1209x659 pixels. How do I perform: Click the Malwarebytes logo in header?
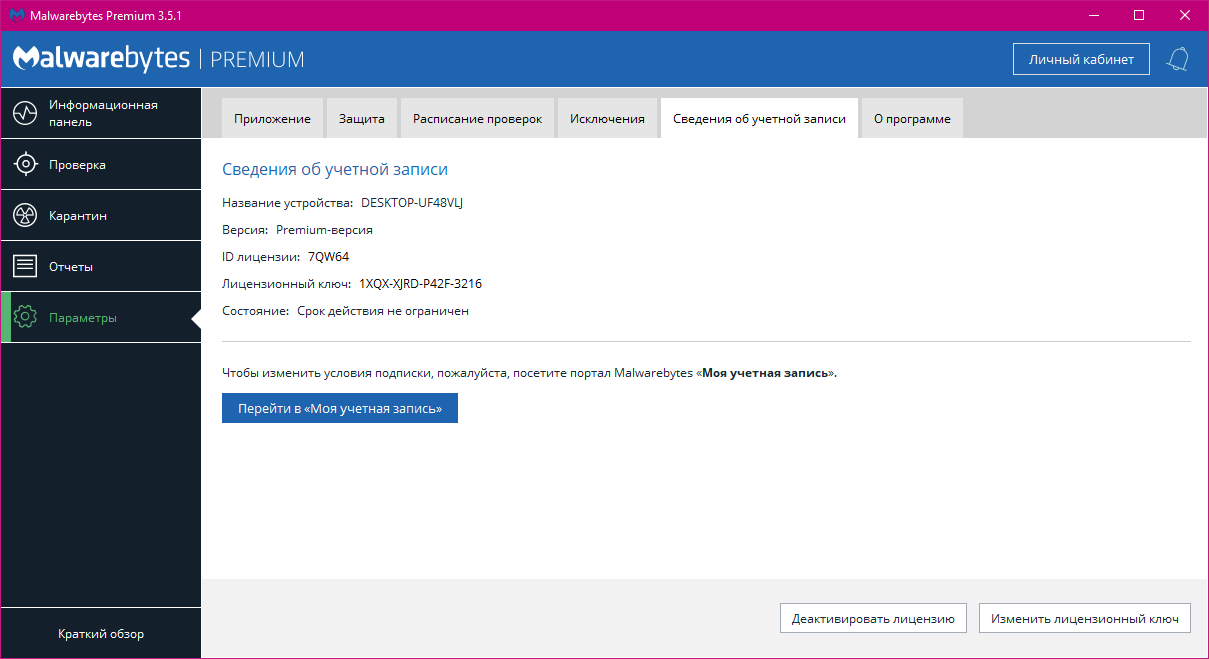(x=101, y=58)
